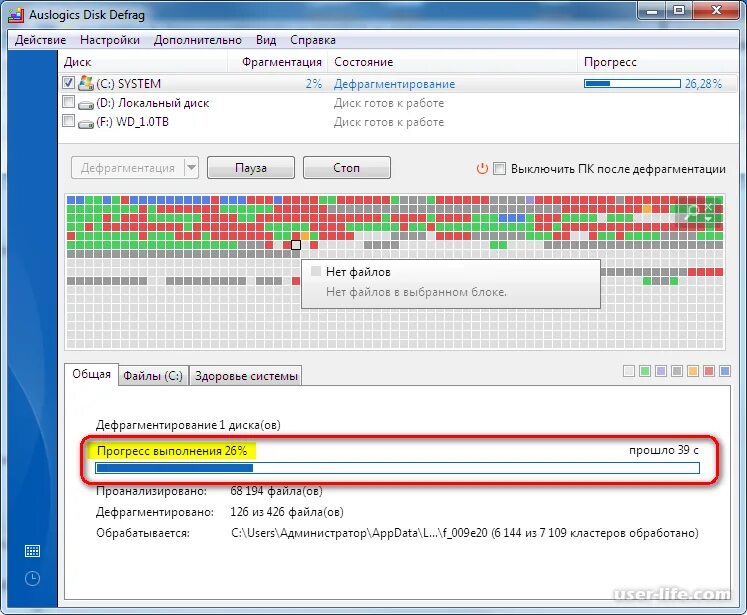This screenshot has height=615, width=747.
Task: Click the Диск column header
Action: (x=143, y=62)
